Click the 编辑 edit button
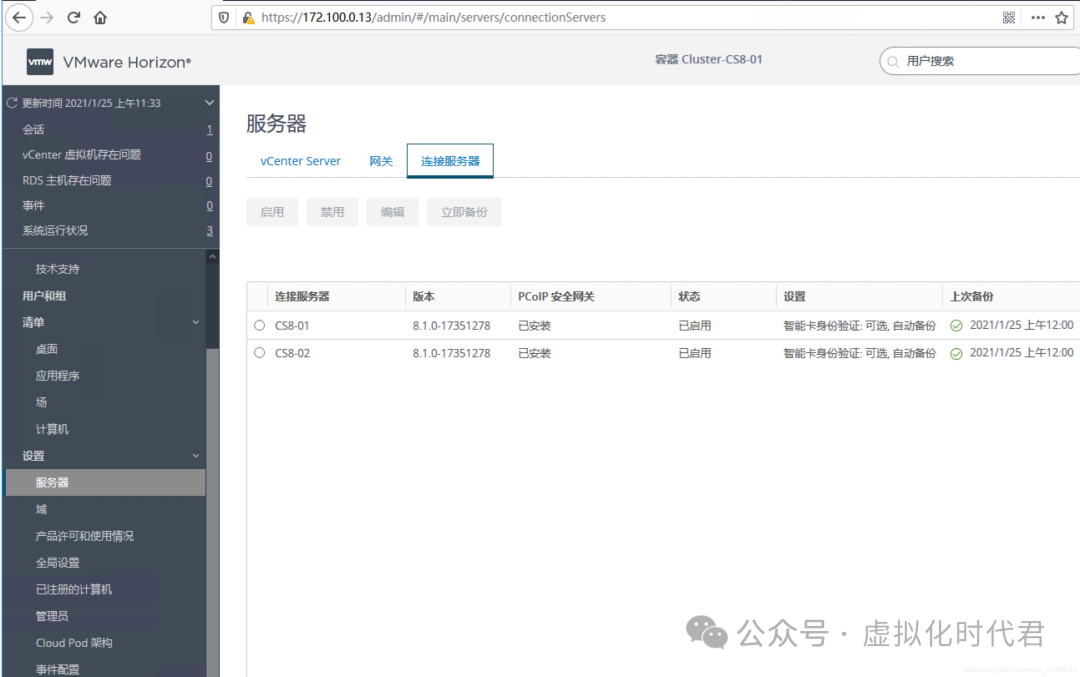1080x677 pixels. (x=393, y=212)
